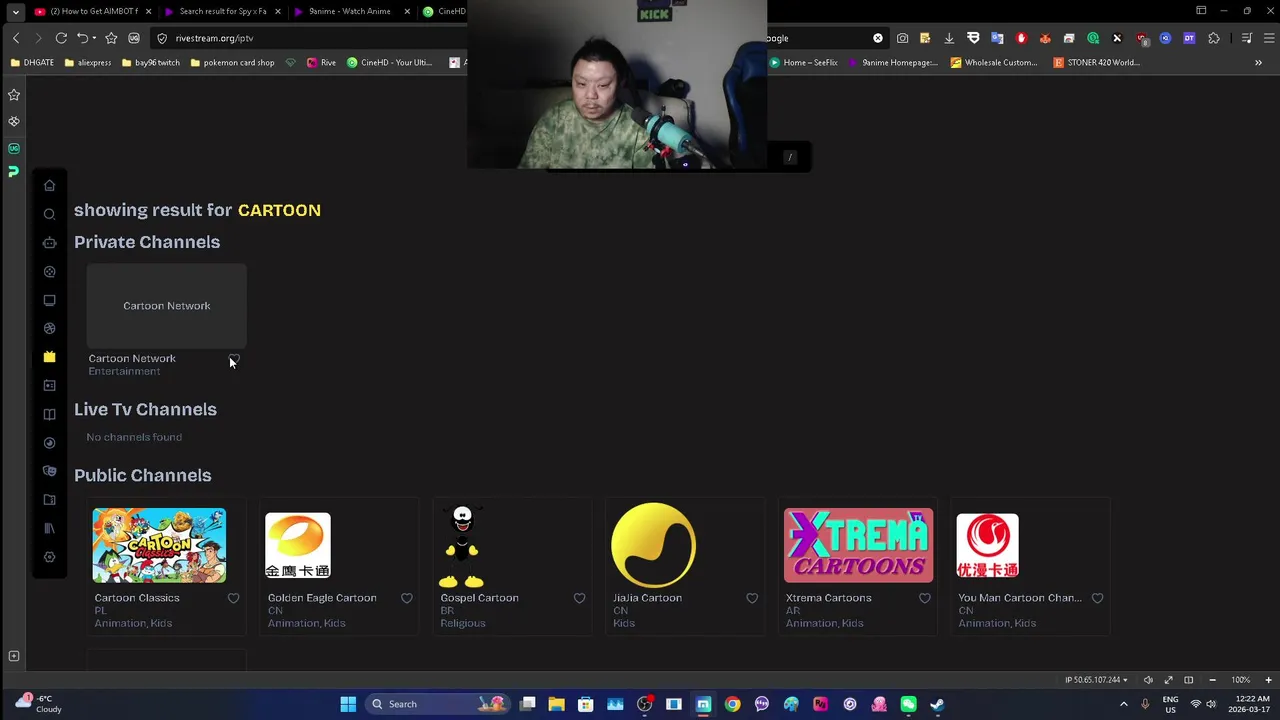Open the STONER 420 World bookmark
Image resolution: width=1280 pixels, height=720 pixels.
[1096, 62]
